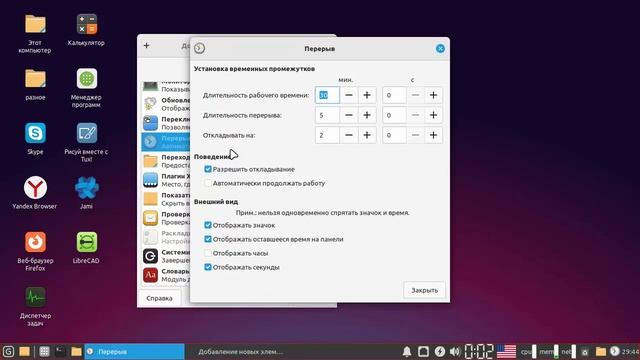
Task: Click the break timer icon in tray
Action: click(x=614, y=351)
